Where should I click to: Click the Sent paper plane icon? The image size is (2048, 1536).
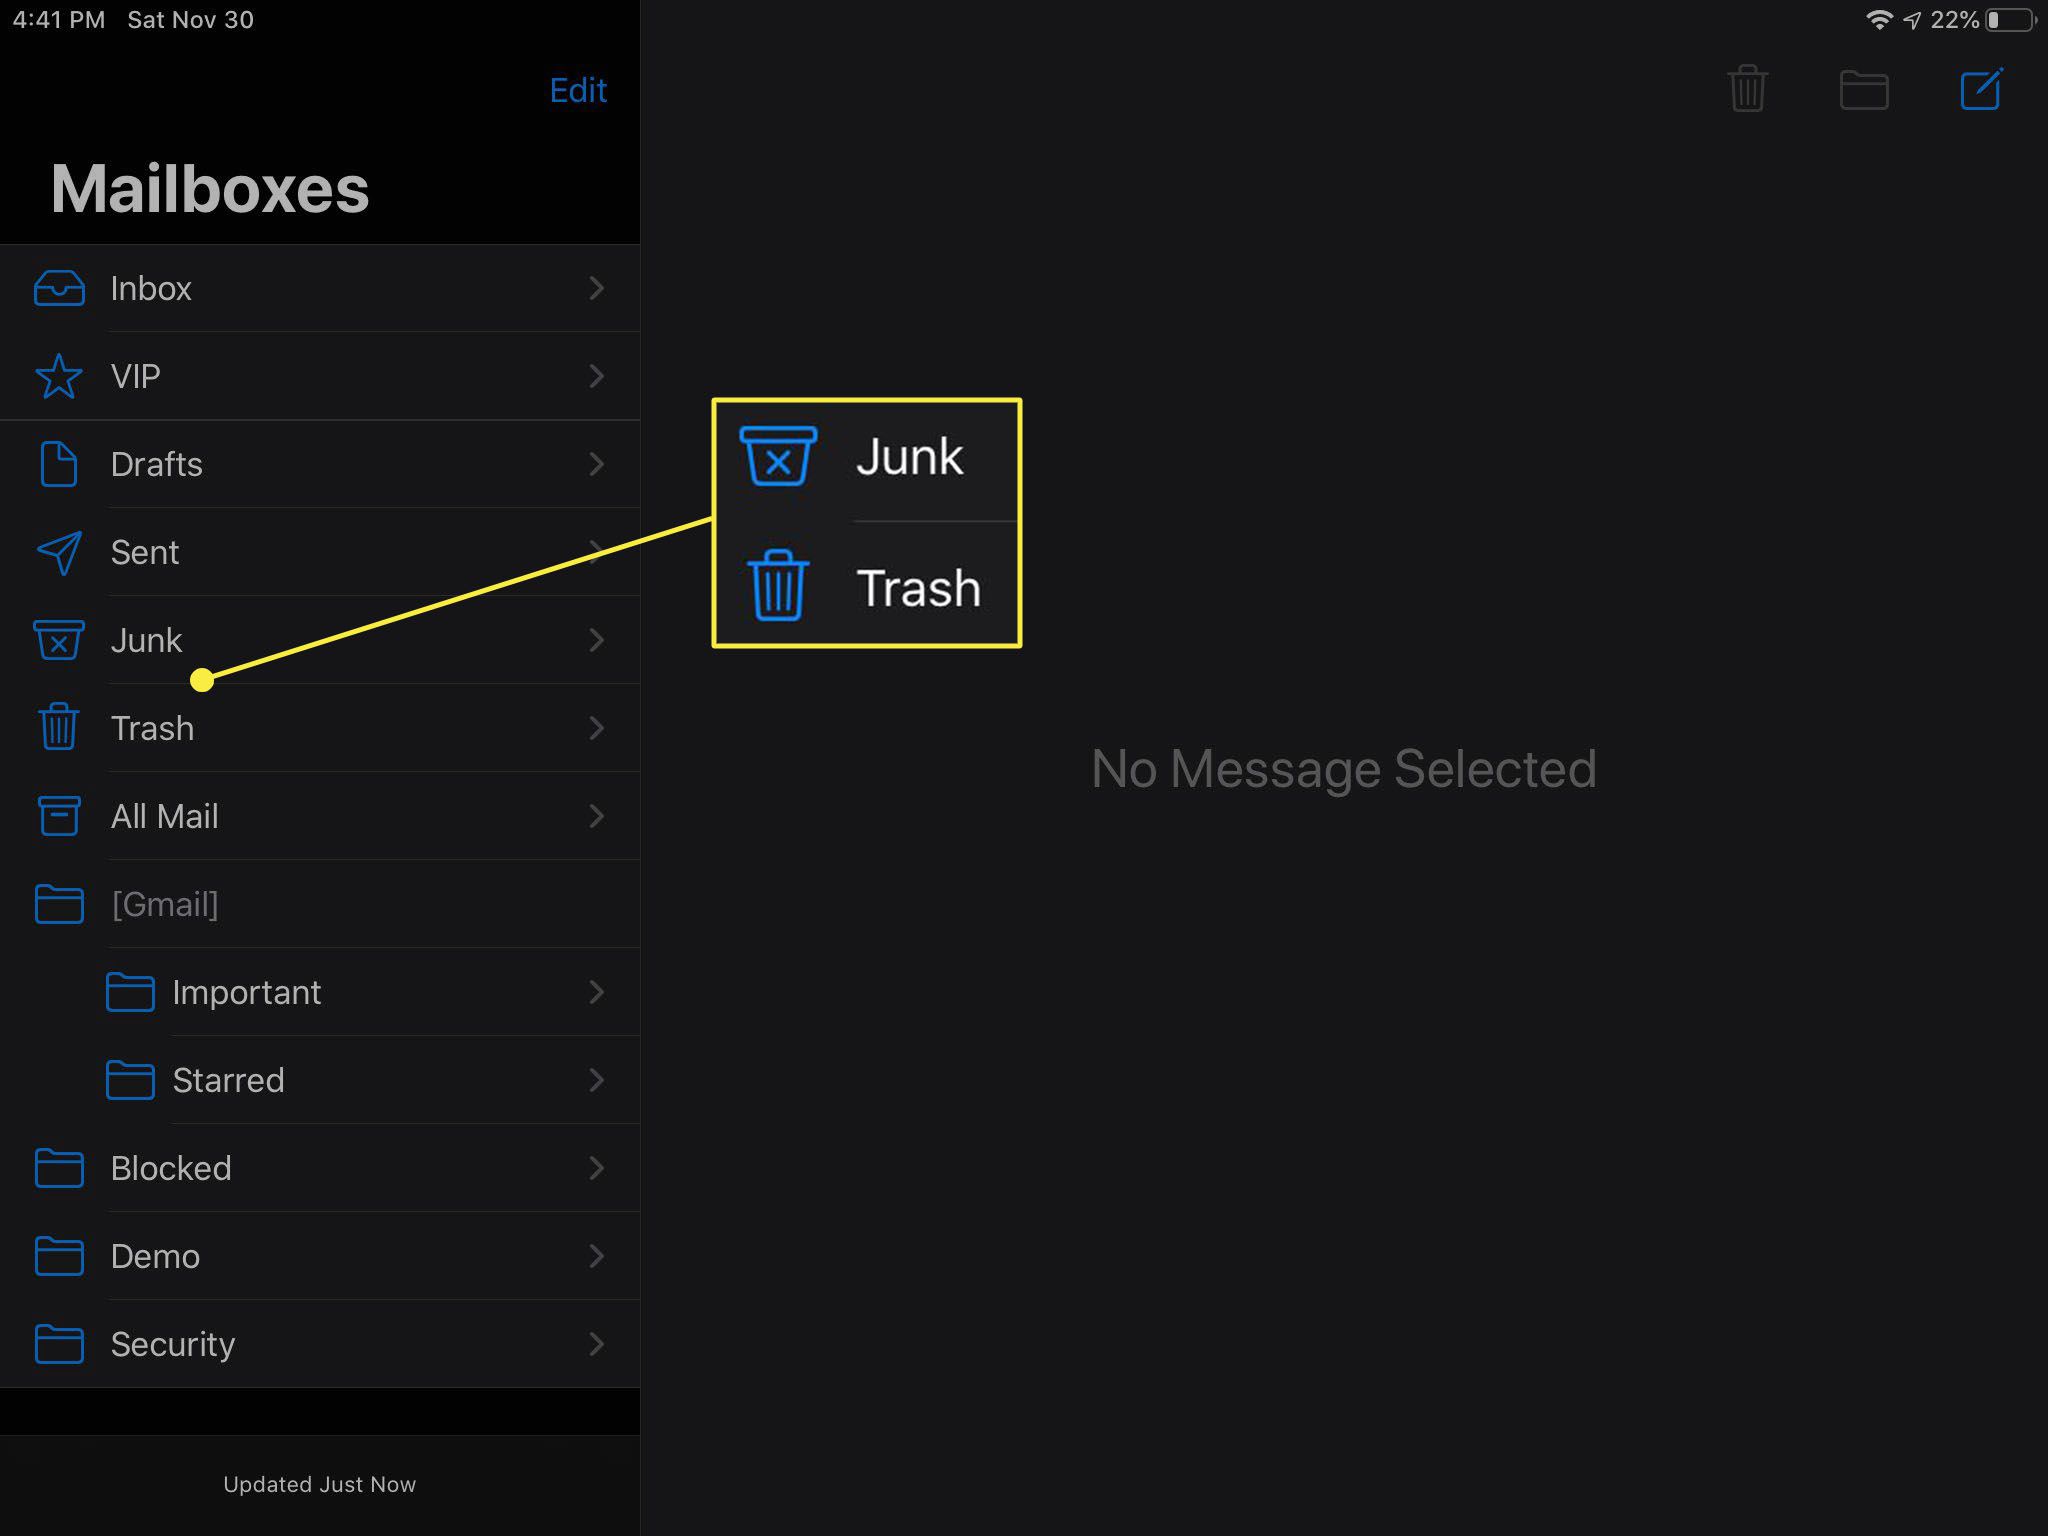pyautogui.click(x=56, y=550)
